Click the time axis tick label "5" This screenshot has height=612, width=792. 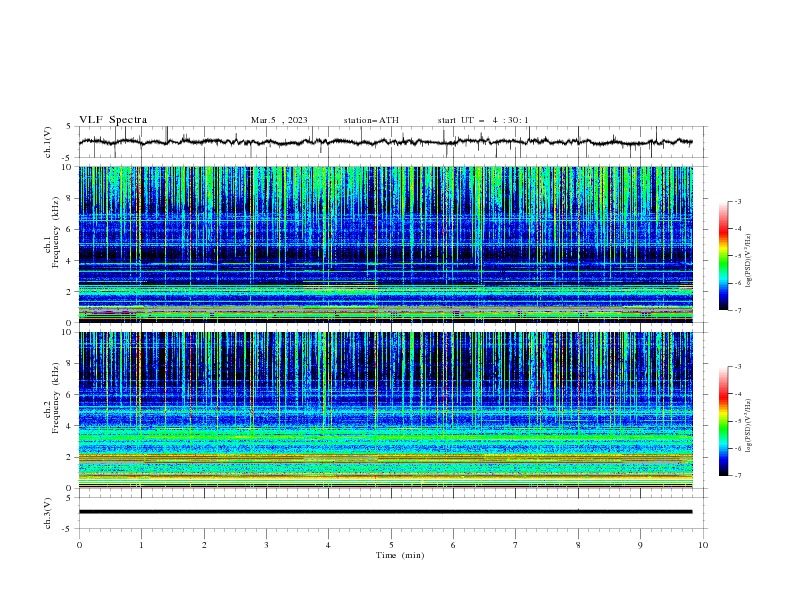point(391,545)
